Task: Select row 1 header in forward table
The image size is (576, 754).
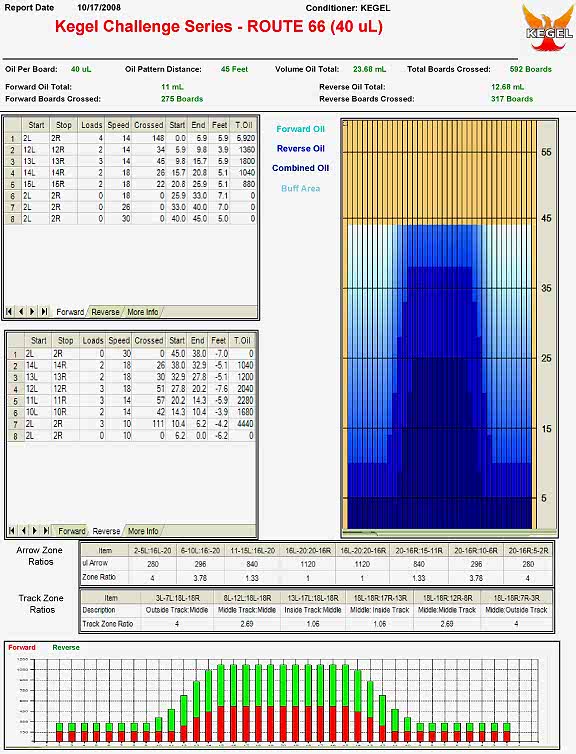Action: 13,138
